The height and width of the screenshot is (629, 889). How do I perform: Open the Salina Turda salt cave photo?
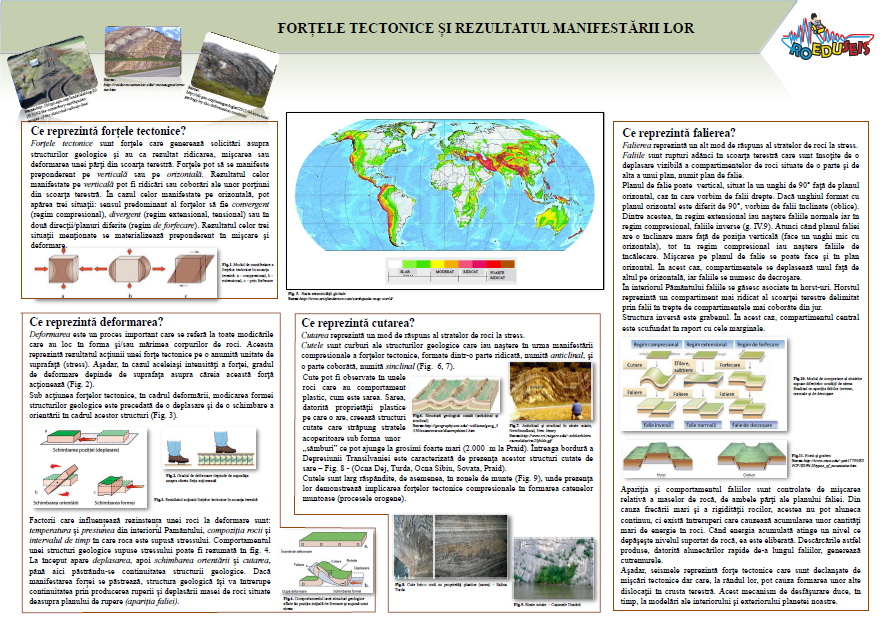(450, 547)
